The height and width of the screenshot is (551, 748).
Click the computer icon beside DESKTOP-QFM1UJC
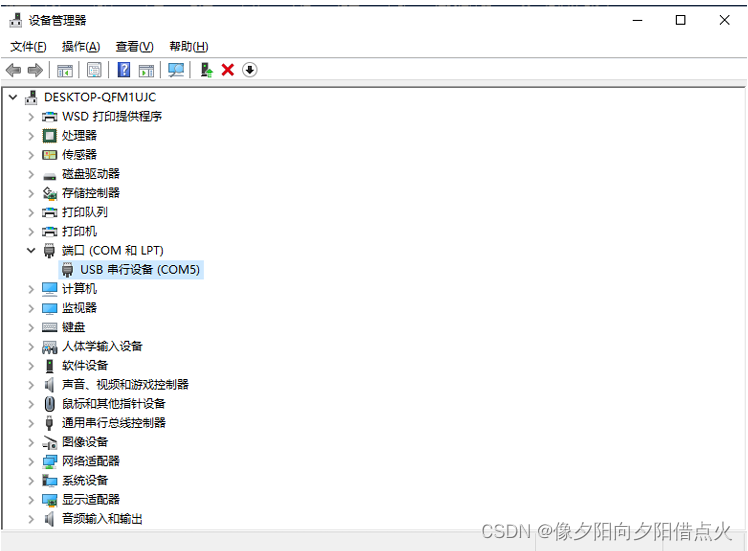(31, 97)
